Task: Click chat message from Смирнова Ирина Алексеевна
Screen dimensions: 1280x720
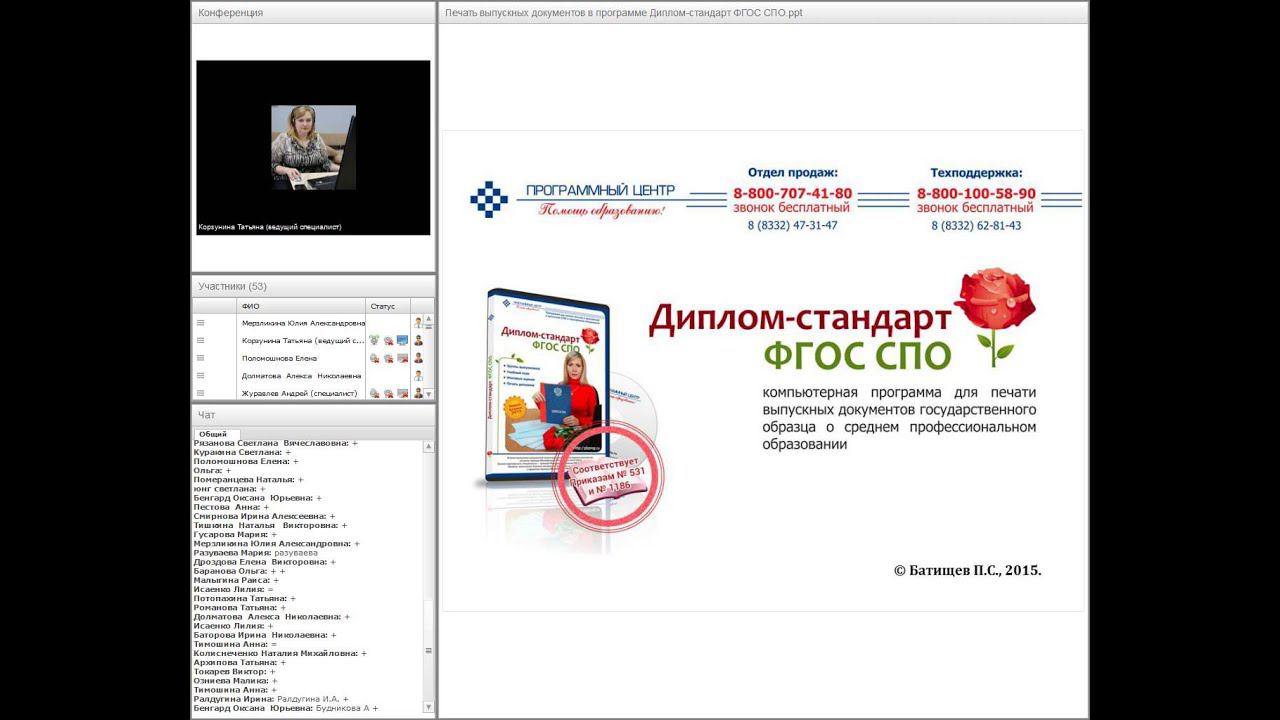Action: click(264, 516)
